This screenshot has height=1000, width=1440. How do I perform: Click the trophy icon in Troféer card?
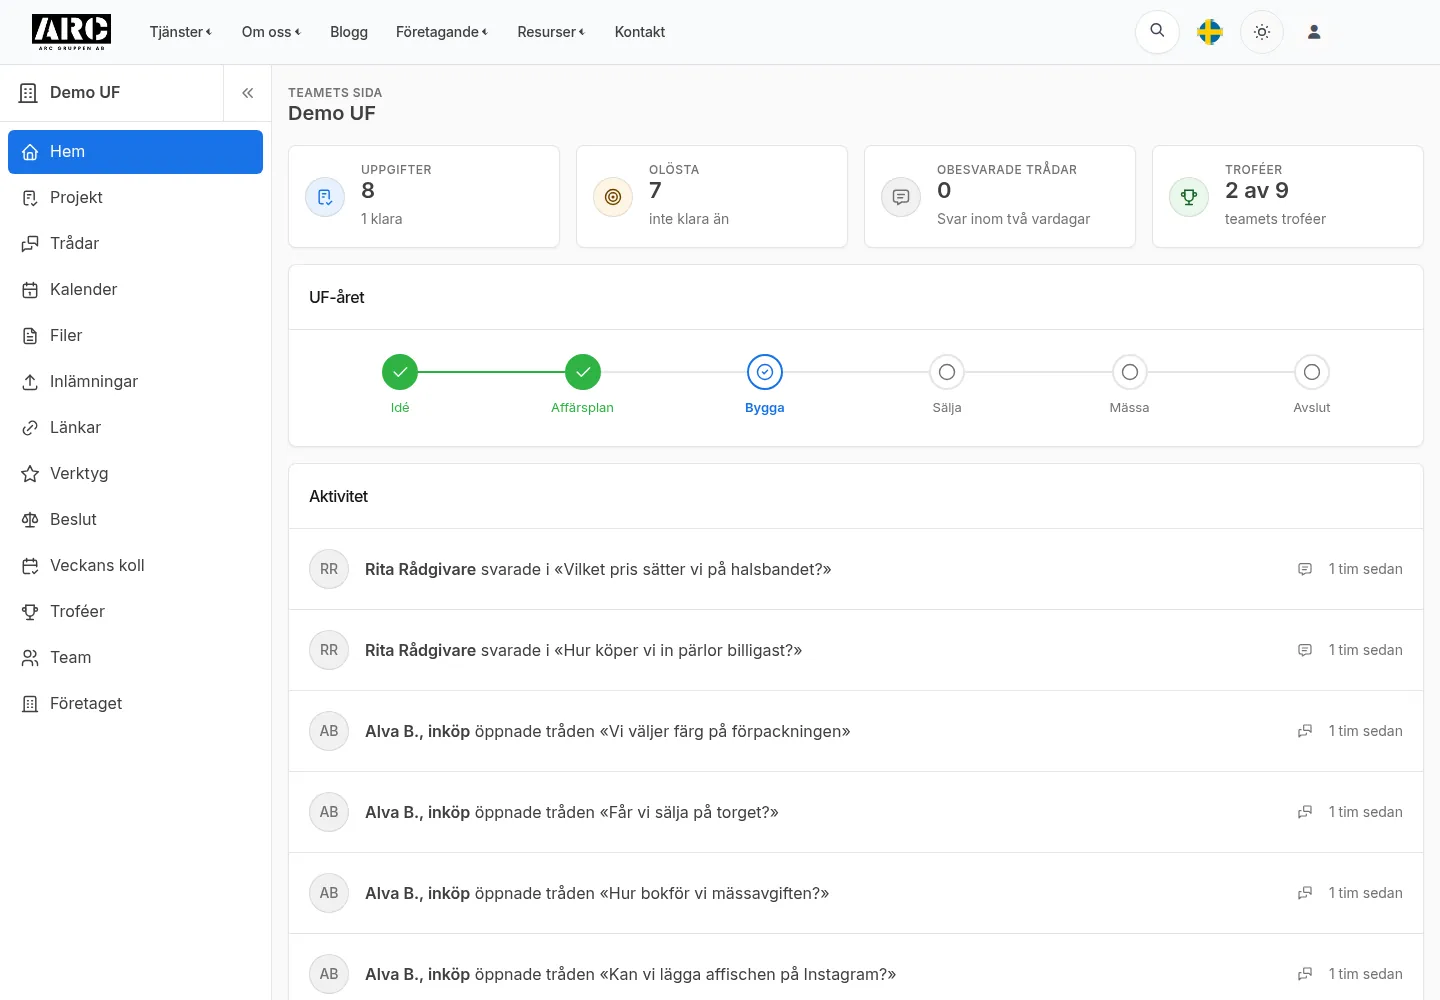pyautogui.click(x=1189, y=197)
